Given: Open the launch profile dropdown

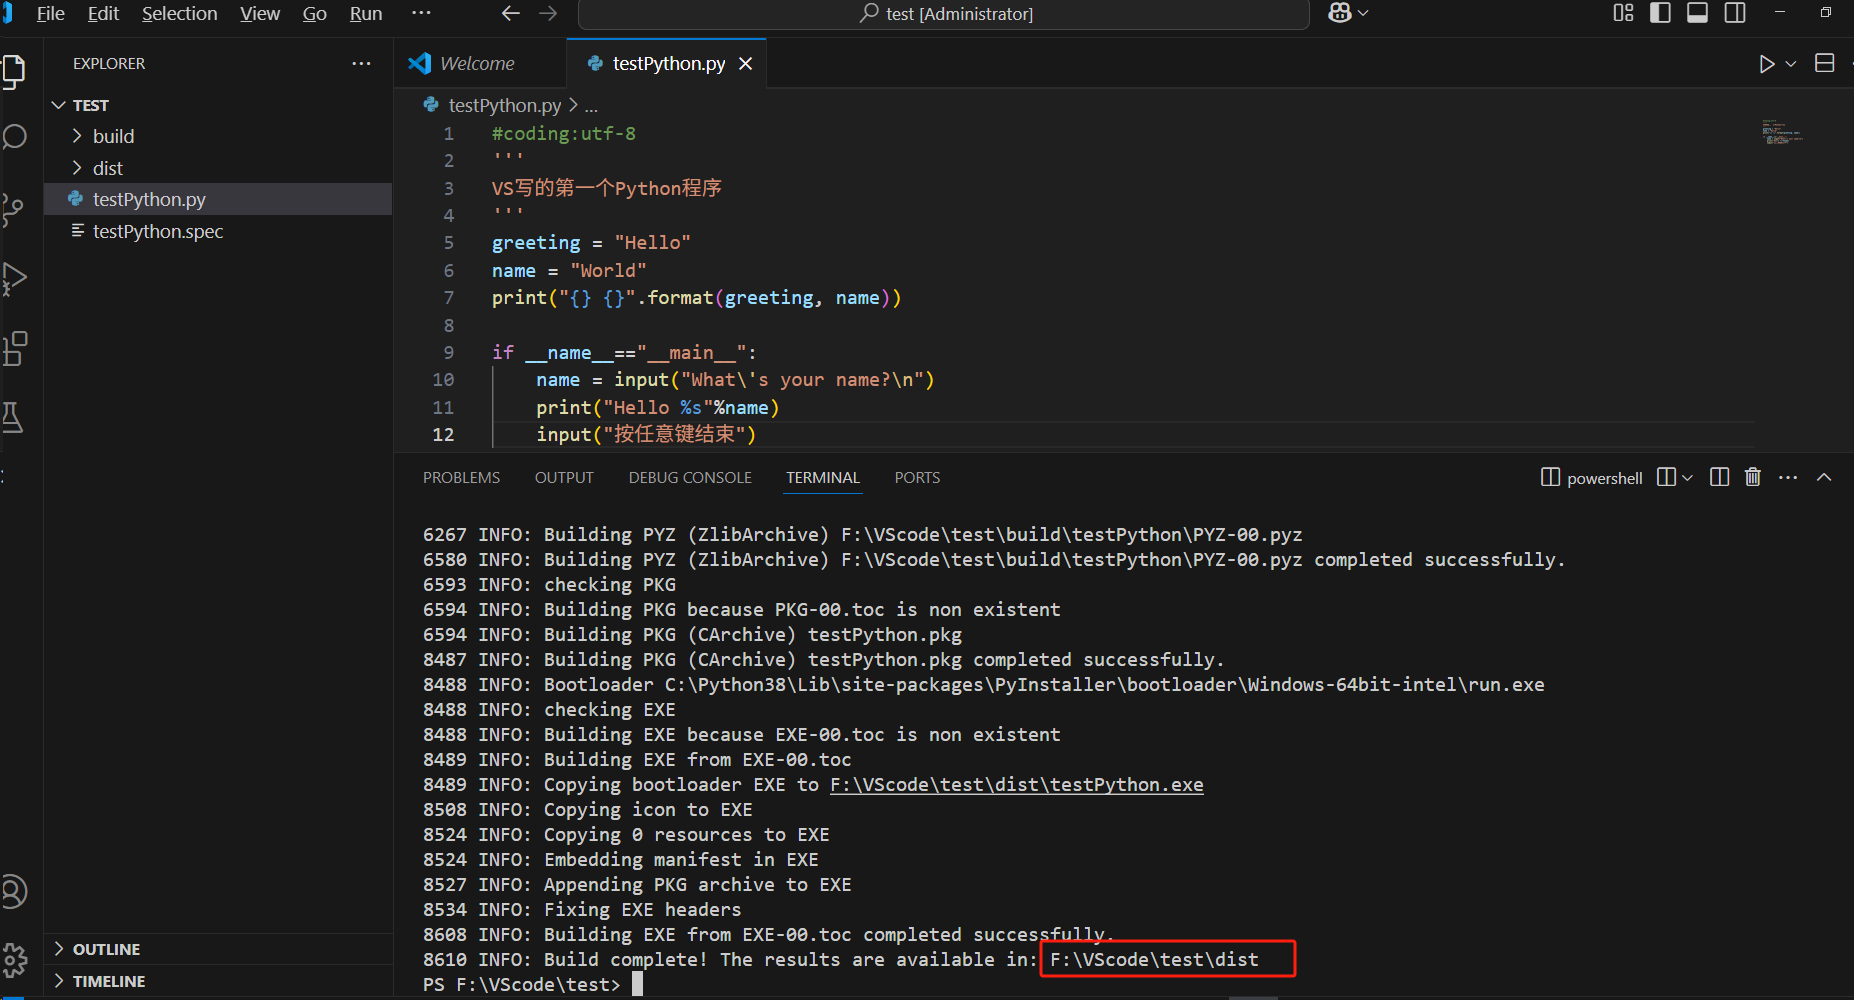Looking at the screenshot, I should pyautogui.click(x=1687, y=478).
